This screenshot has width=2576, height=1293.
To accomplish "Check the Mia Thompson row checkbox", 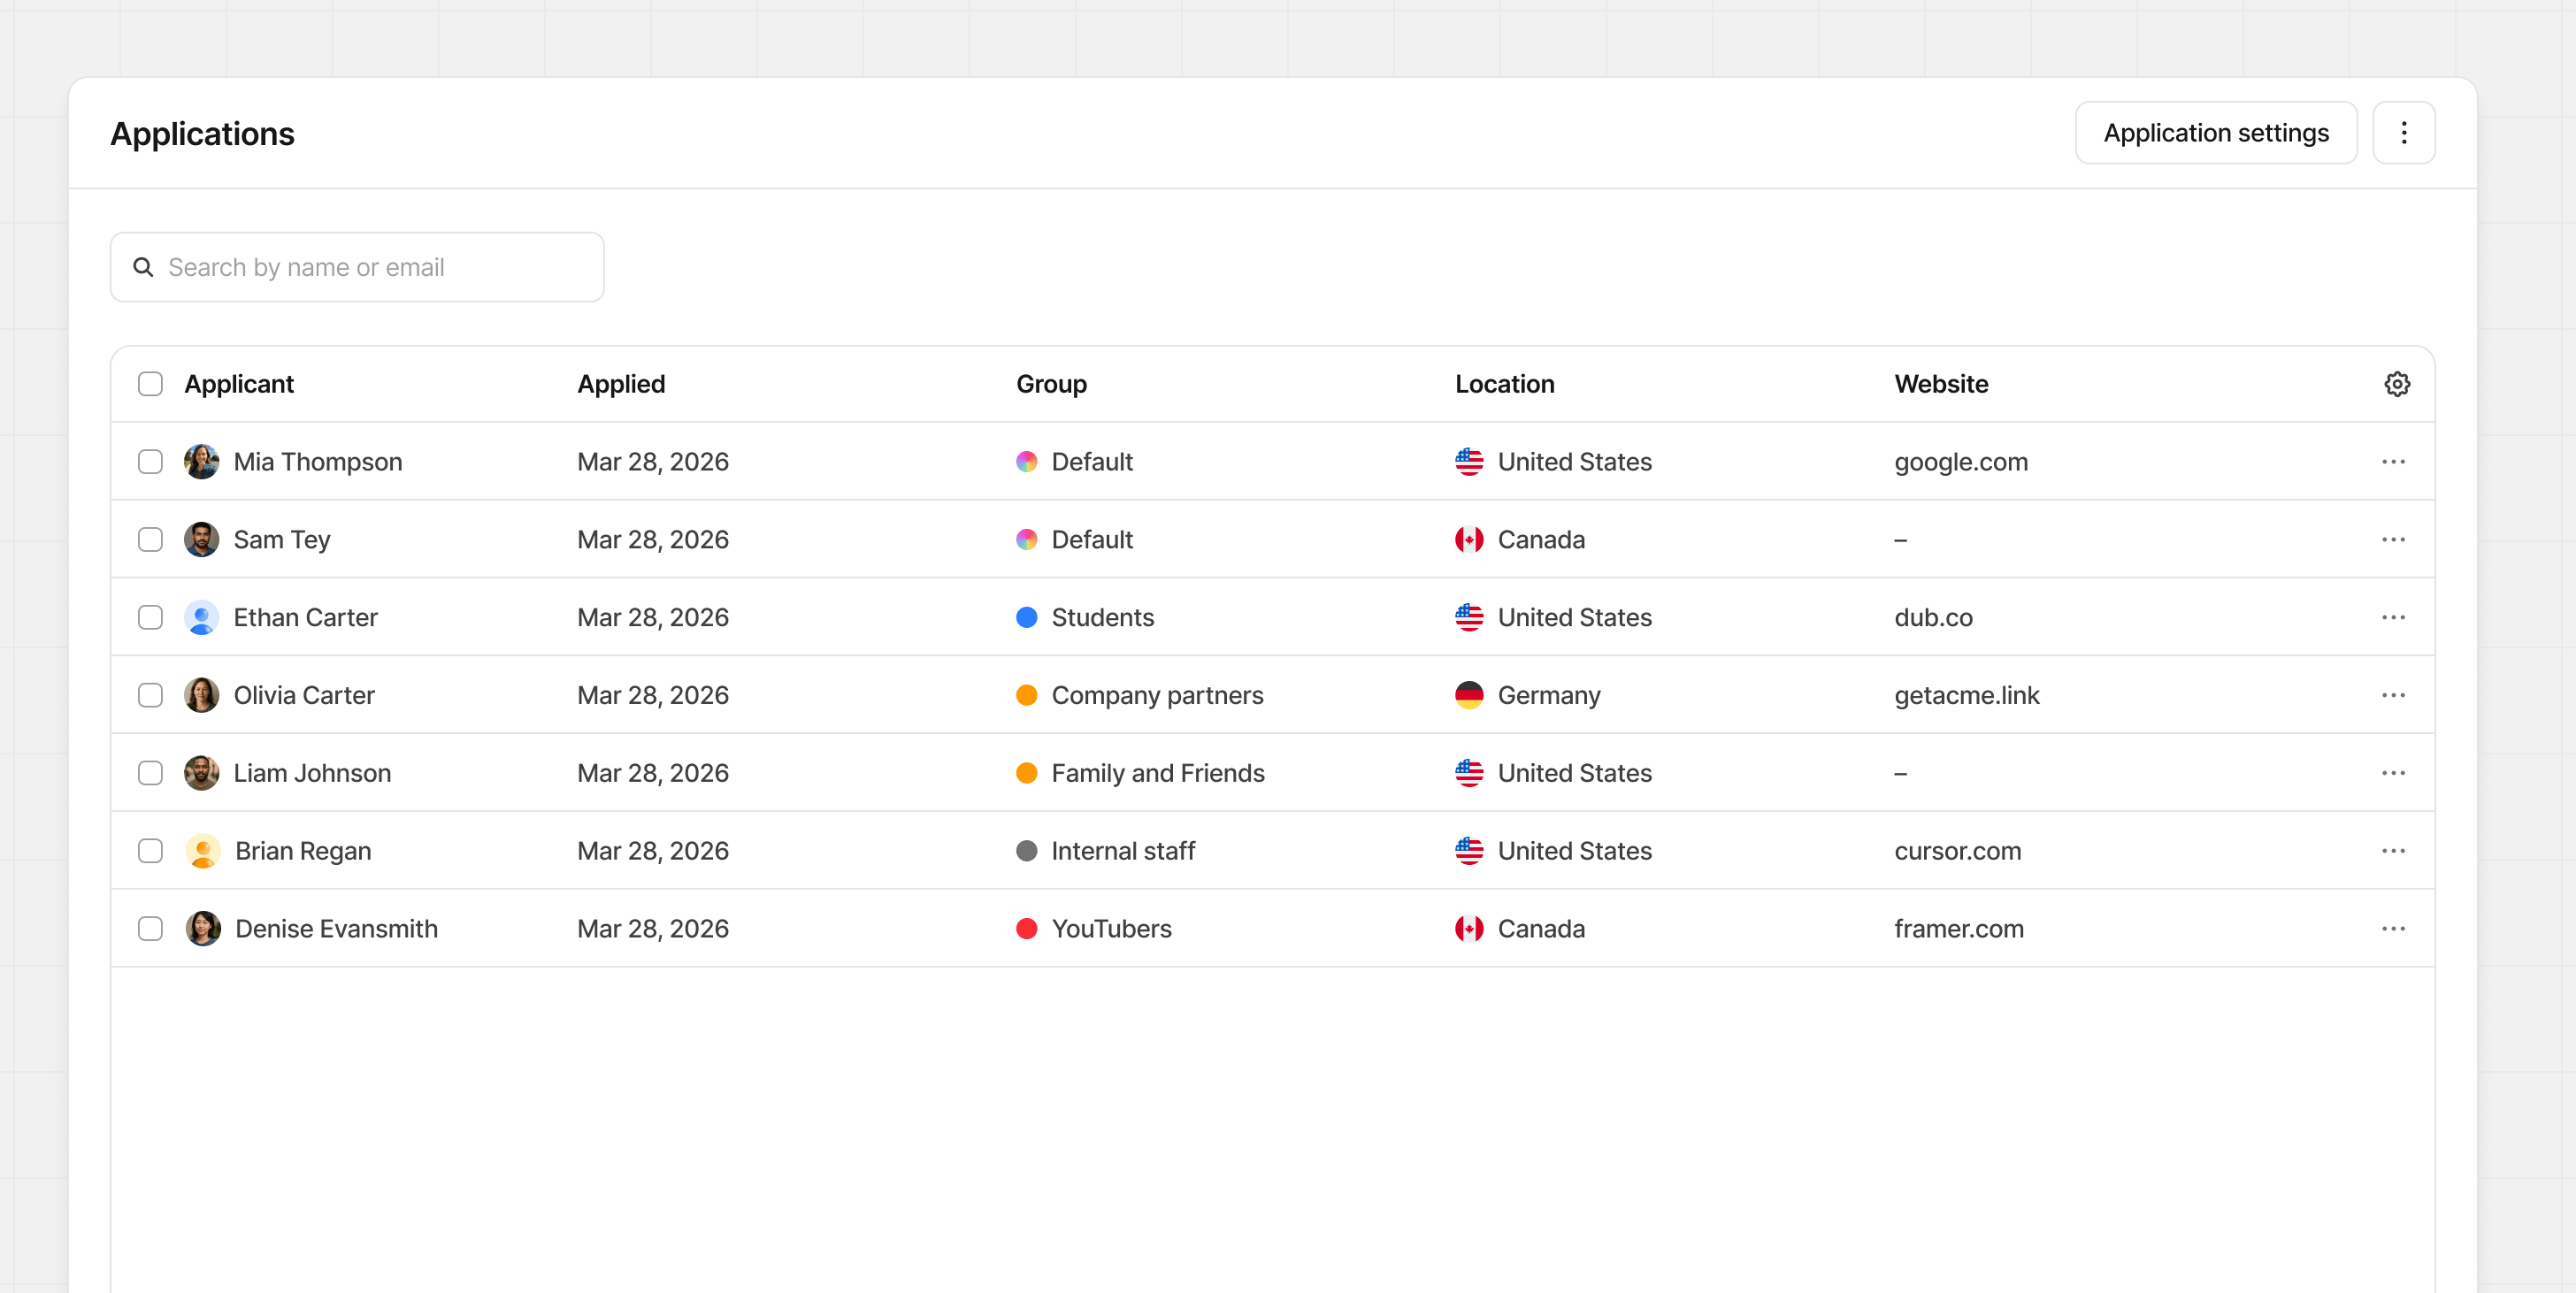I will coord(150,462).
